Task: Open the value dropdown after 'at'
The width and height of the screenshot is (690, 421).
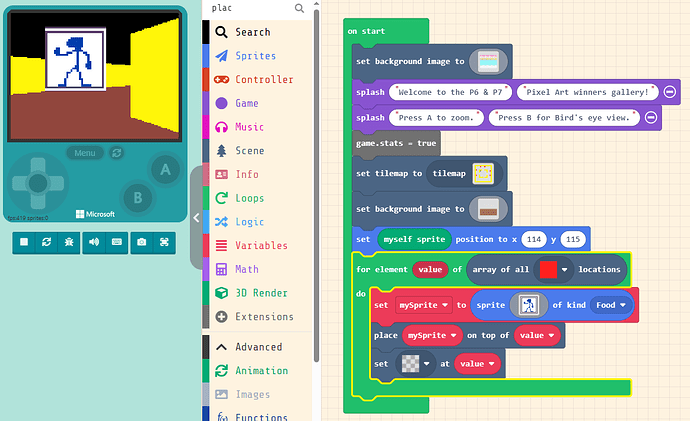Action: click(477, 364)
